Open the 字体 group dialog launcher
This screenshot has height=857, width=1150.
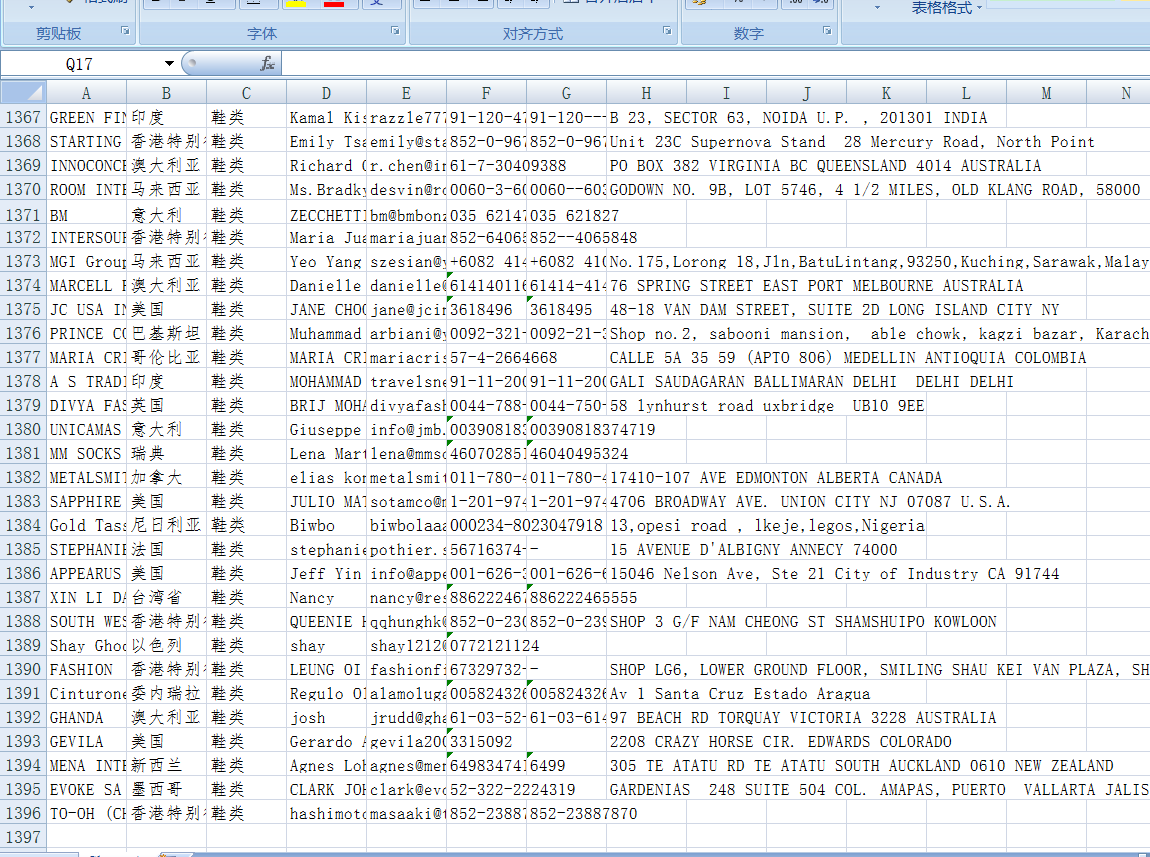click(x=396, y=32)
